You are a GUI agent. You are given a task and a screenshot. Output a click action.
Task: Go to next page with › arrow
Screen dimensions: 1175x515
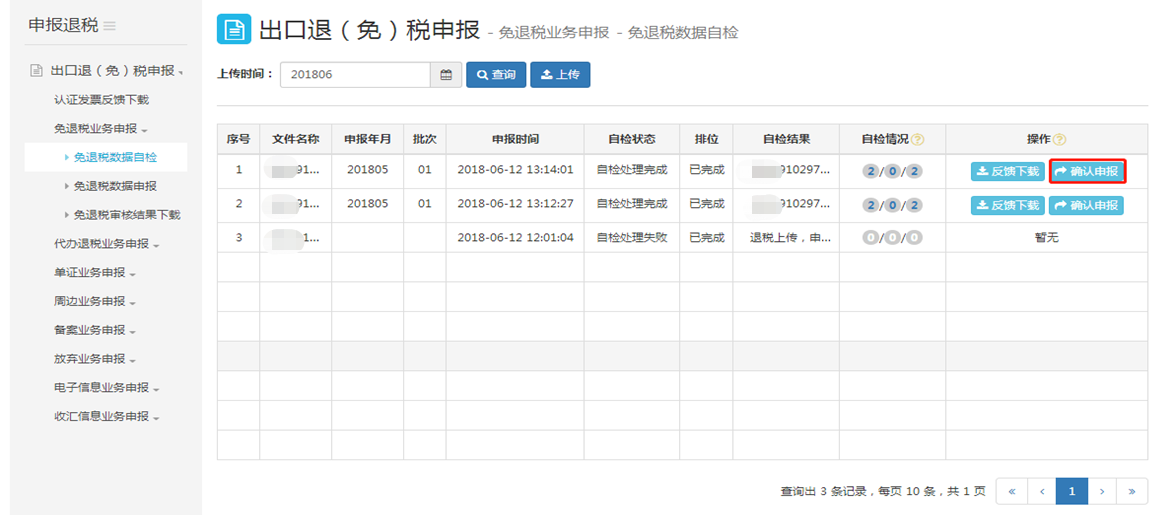pyautogui.click(x=1102, y=491)
